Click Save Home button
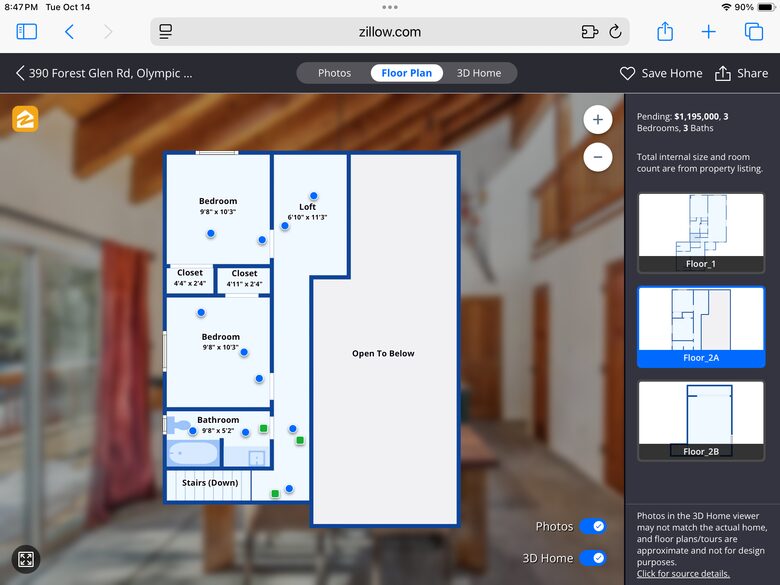Screen dimensions: 780x585 pos(661,73)
